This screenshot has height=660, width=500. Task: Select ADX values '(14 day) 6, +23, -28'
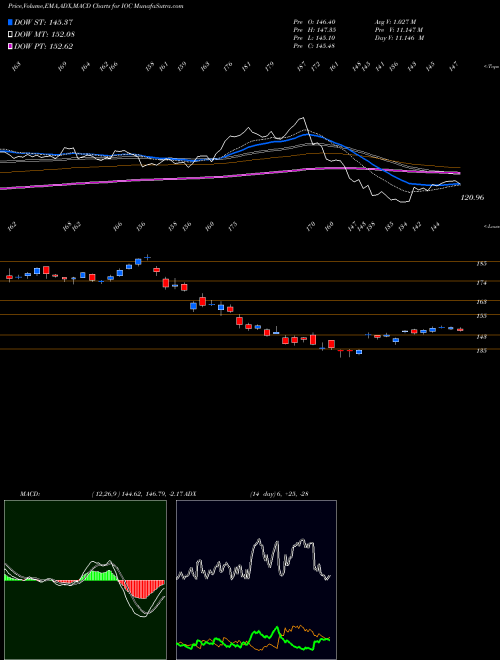tap(279, 494)
